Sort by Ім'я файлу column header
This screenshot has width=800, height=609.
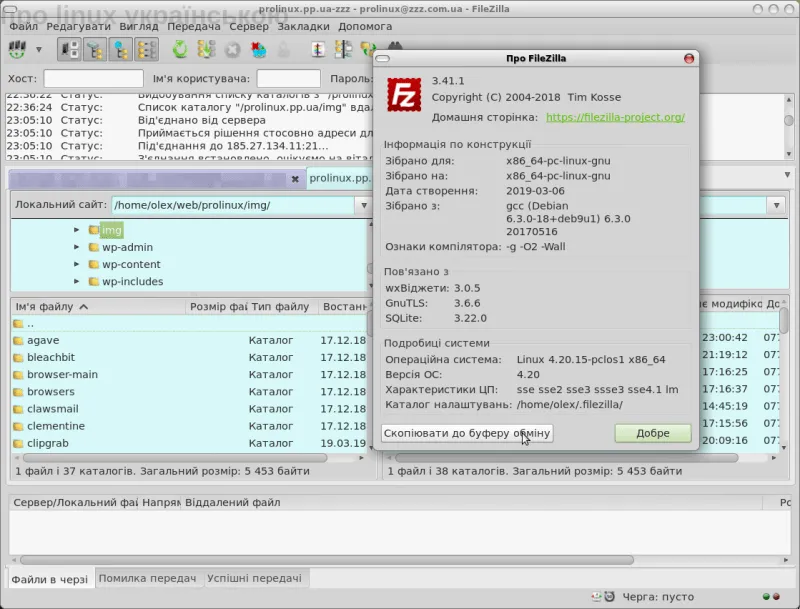(x=98, y=307)
